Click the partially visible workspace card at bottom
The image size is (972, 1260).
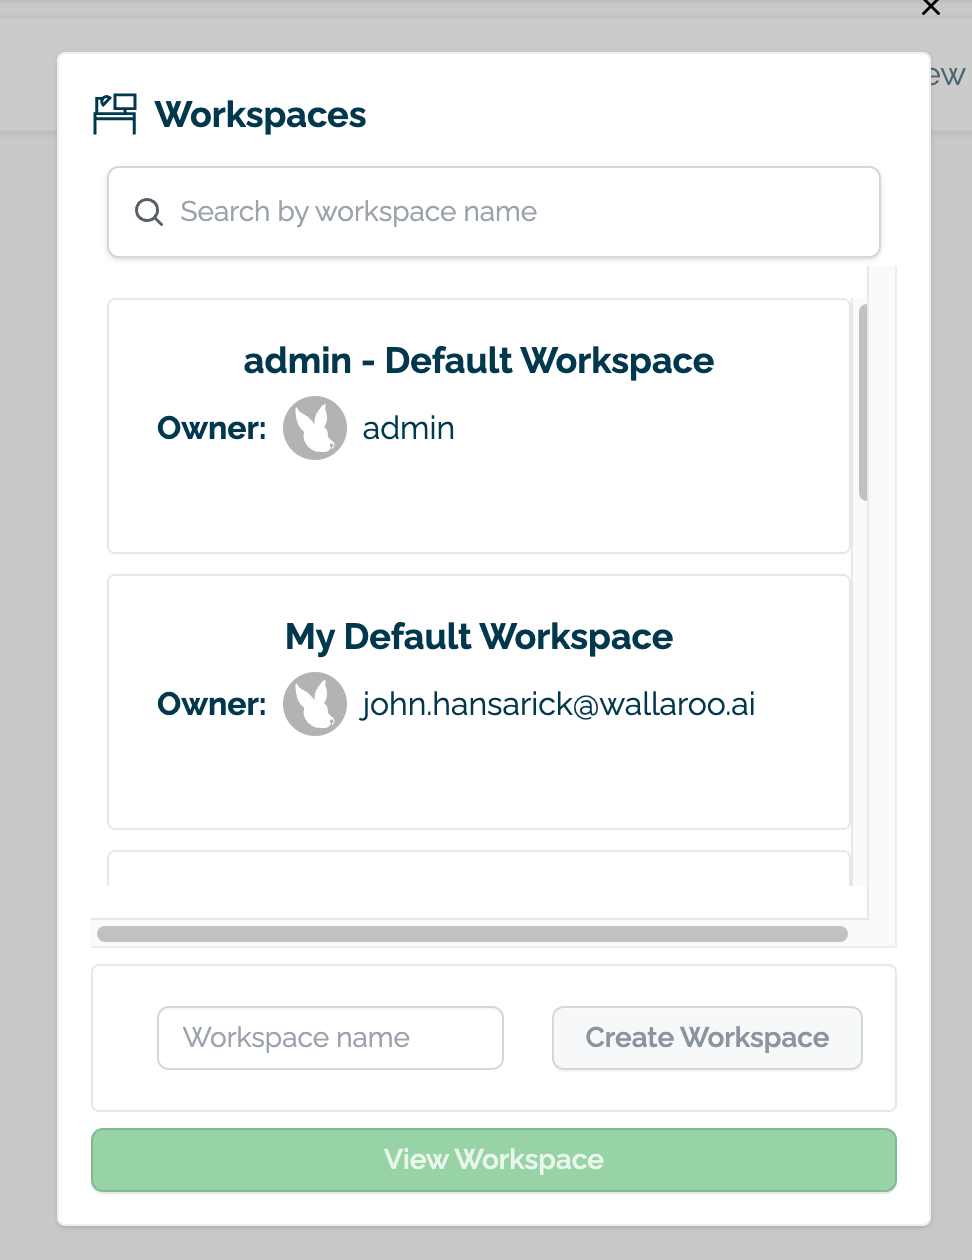(x=478, y=870)
